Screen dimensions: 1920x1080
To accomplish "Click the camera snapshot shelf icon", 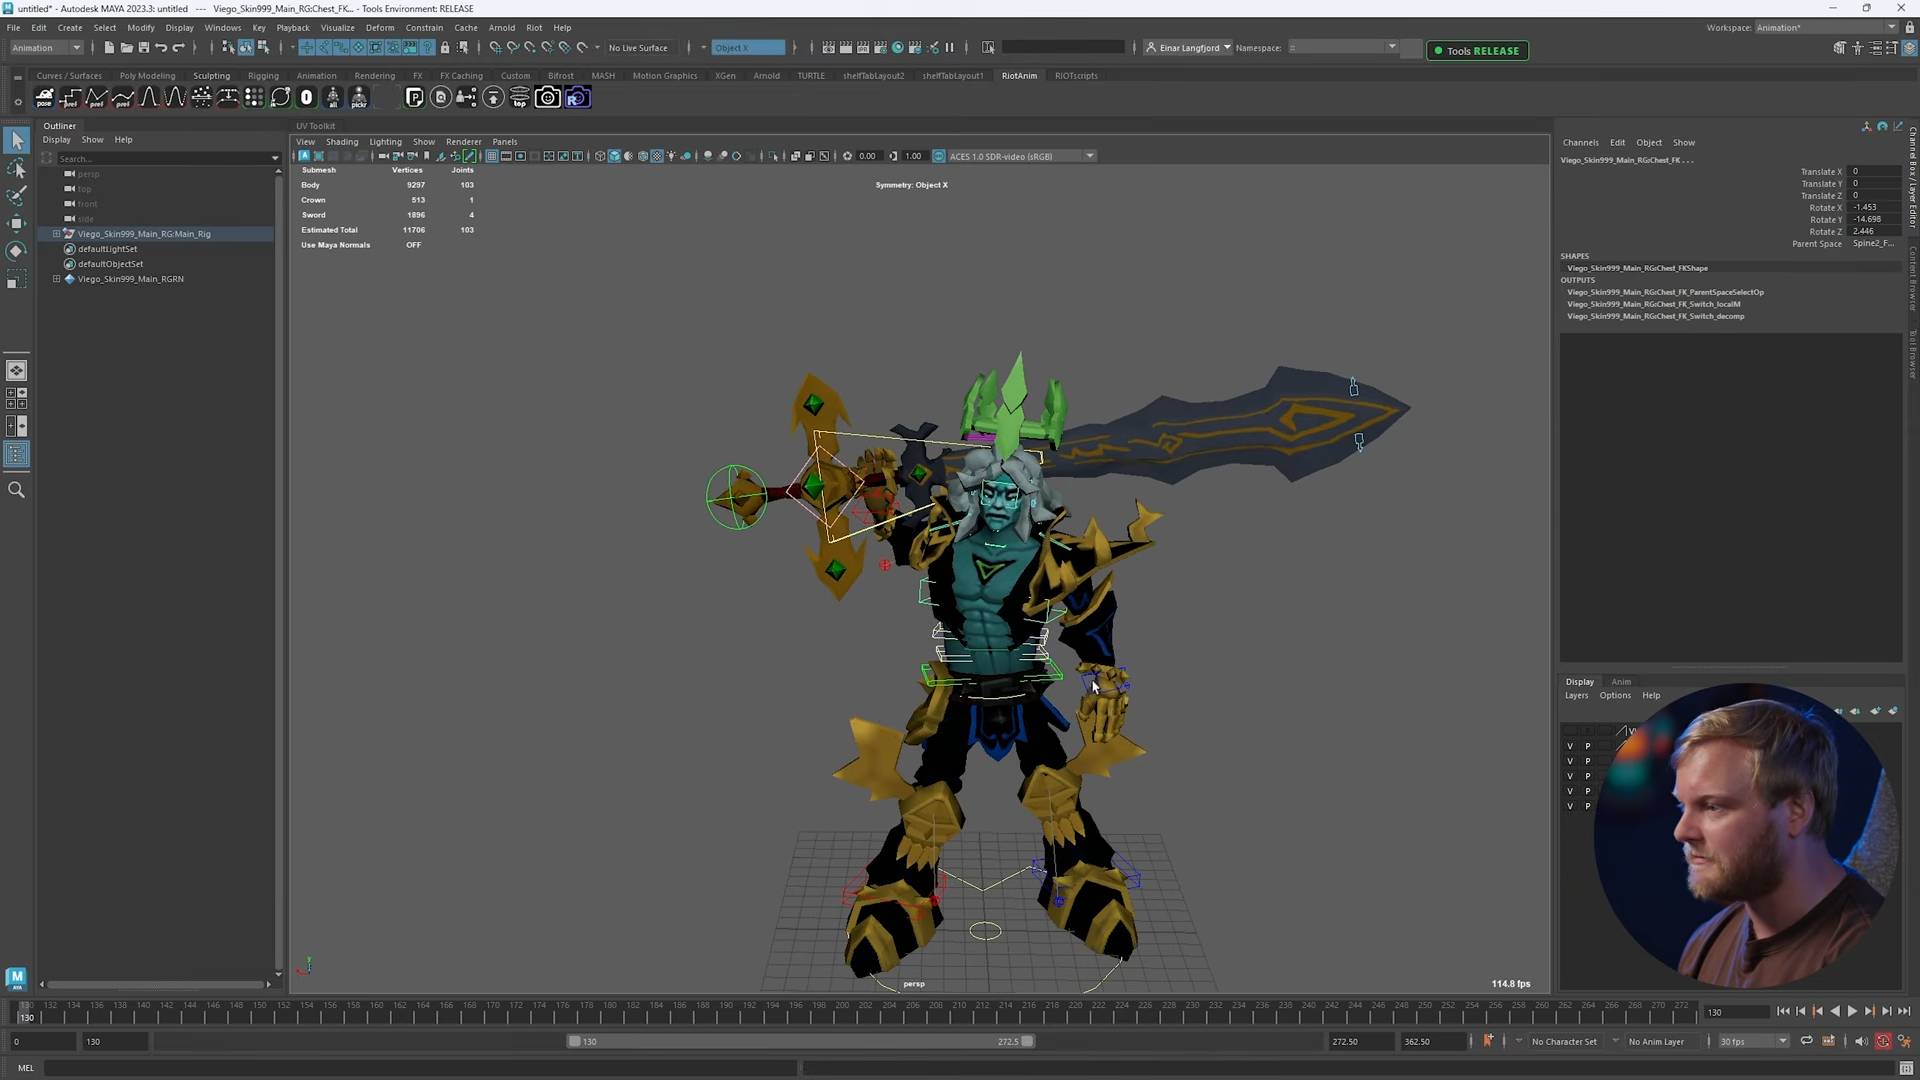I will point(547,97).
